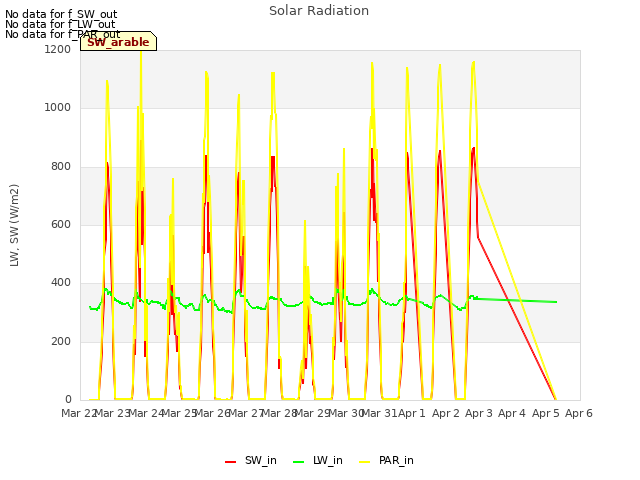Click the 1000 y-axis tick label

(58, 107)
